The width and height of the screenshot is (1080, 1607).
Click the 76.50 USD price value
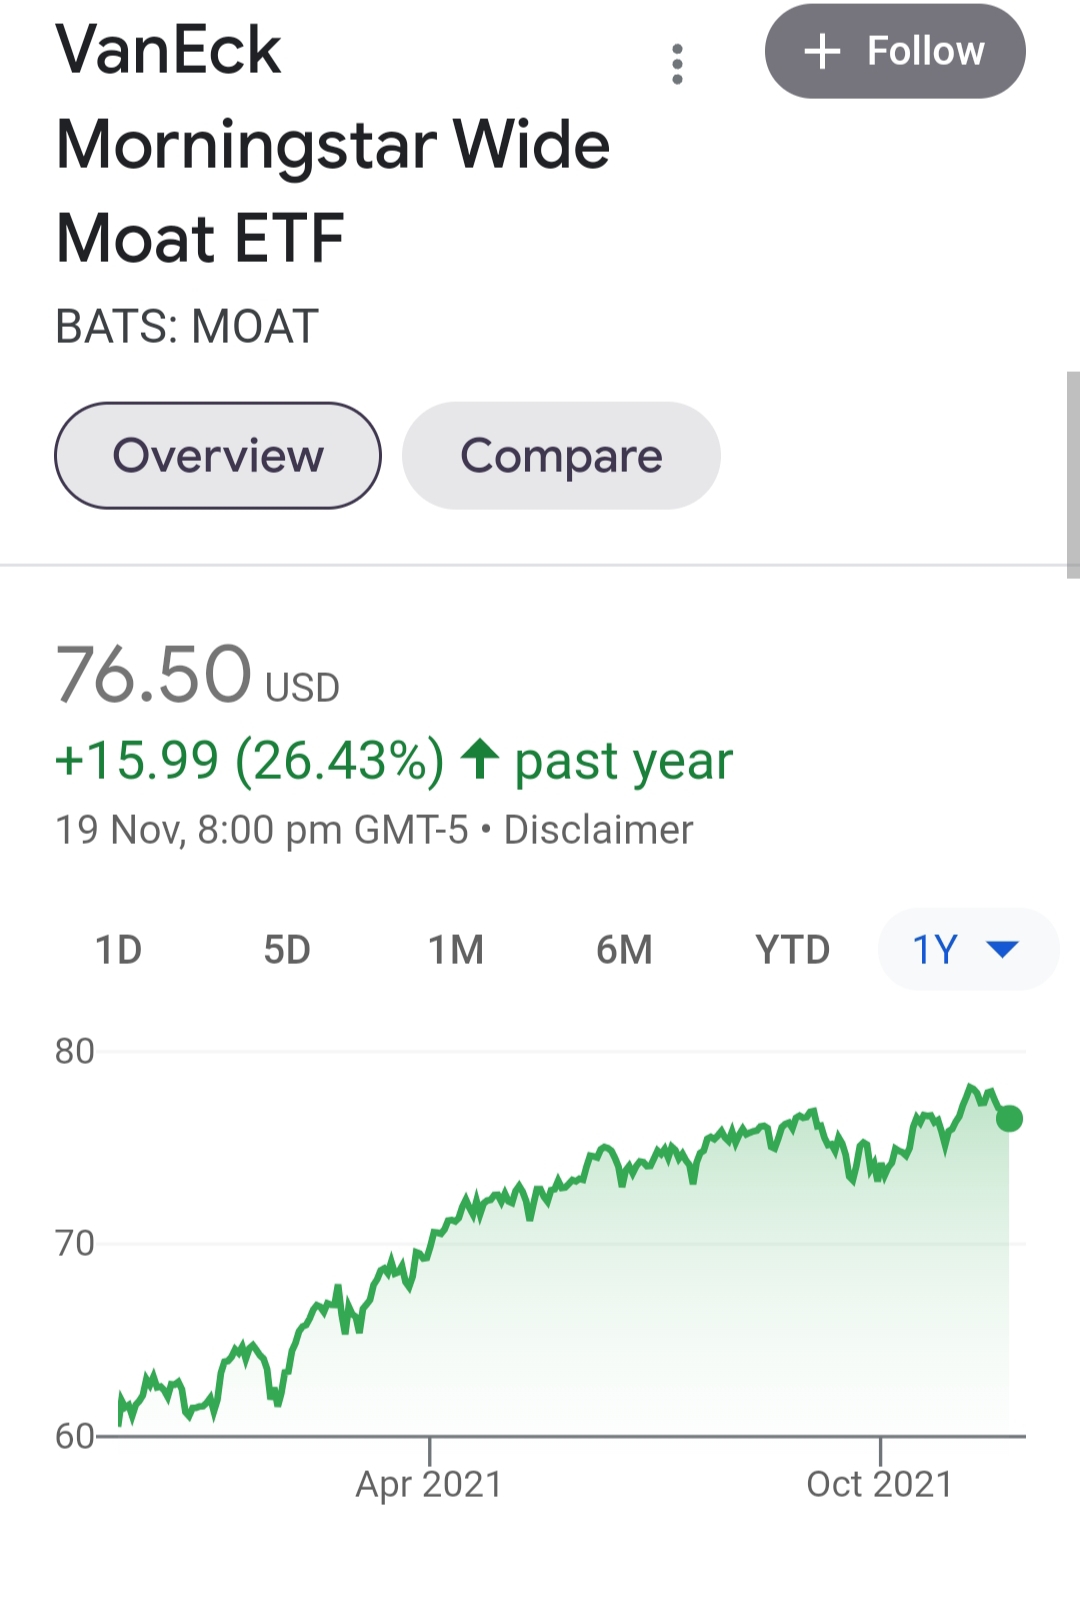tap(155, 675)
